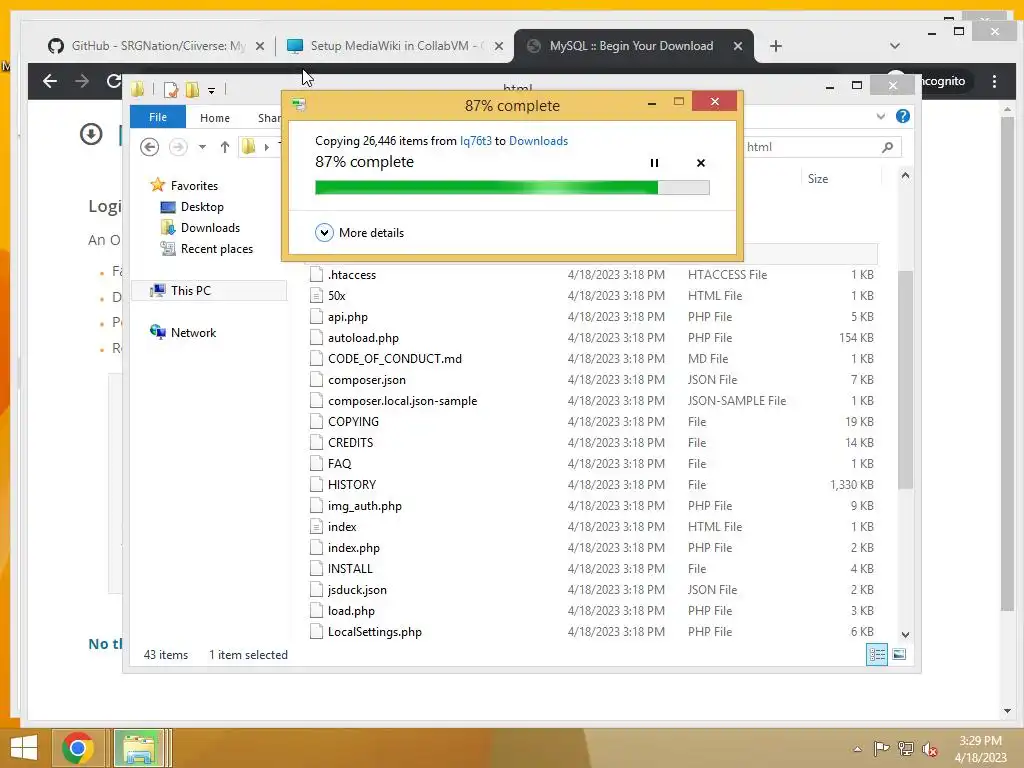
Task: Open the Home ribbon tab
Action: tap(215, 118)
